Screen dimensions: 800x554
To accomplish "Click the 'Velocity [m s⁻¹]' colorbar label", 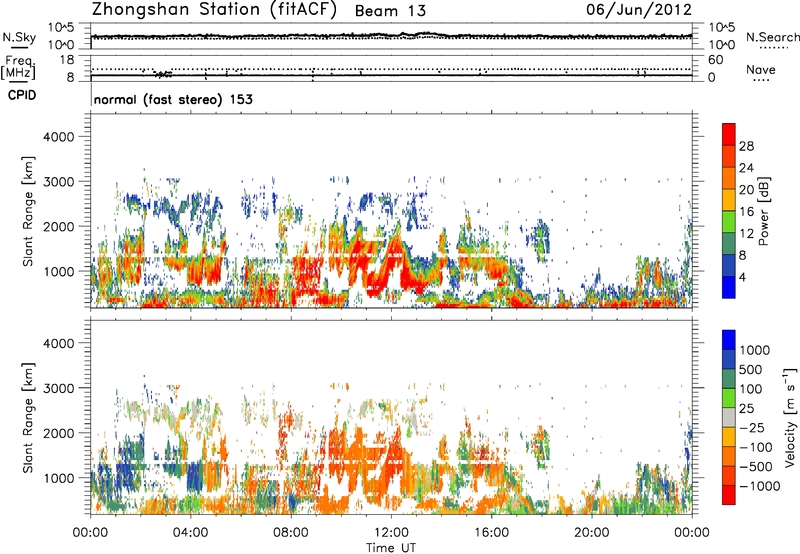I will [x=790, y=418].
